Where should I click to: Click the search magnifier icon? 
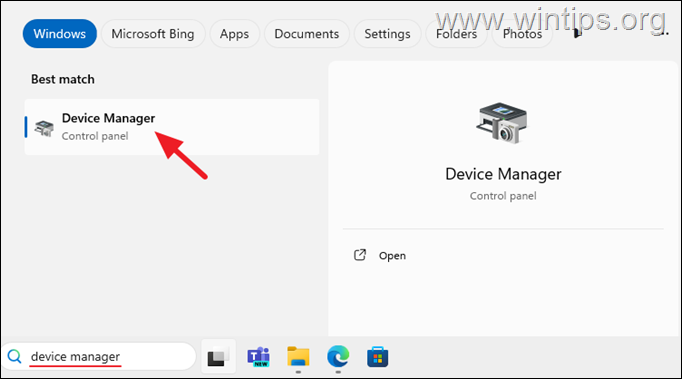(x=14, y=356)
